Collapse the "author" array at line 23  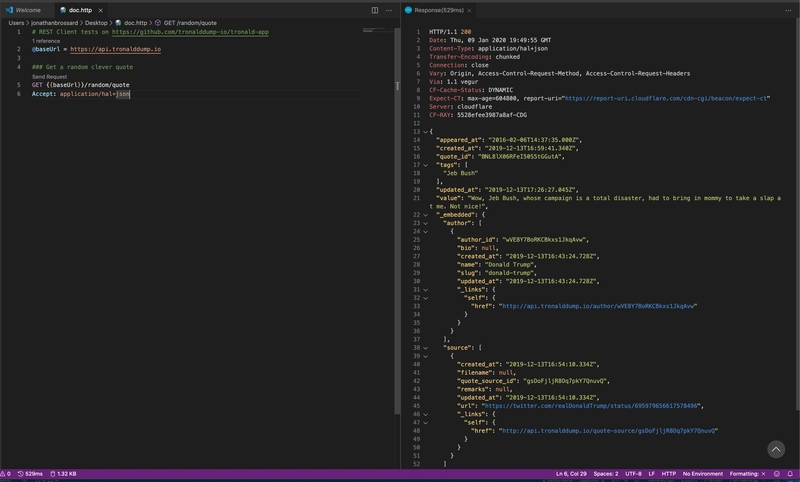click(426, 223)
